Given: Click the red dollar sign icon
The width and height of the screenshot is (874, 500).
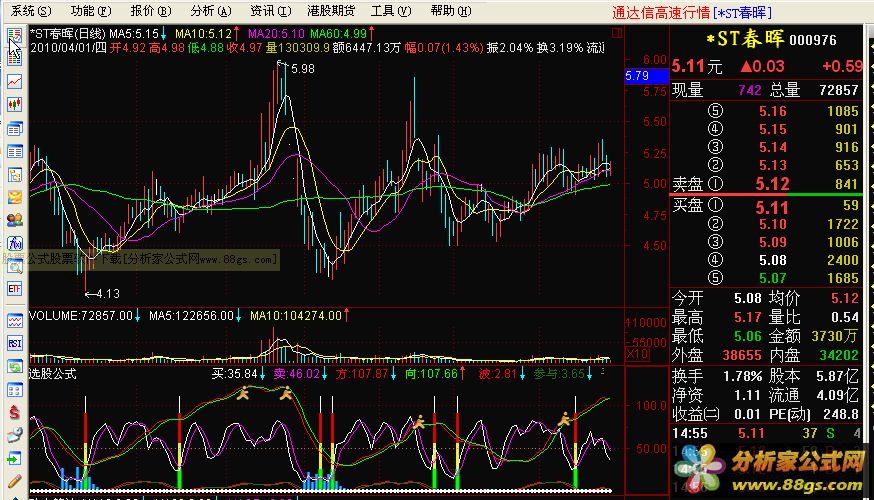Looking at the screenshot, I should 14,412.
